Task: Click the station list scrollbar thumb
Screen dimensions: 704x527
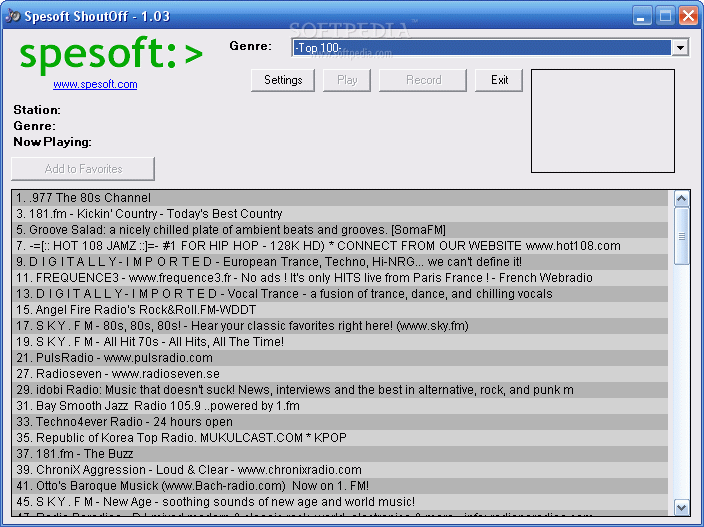Action: click(682, 236)
